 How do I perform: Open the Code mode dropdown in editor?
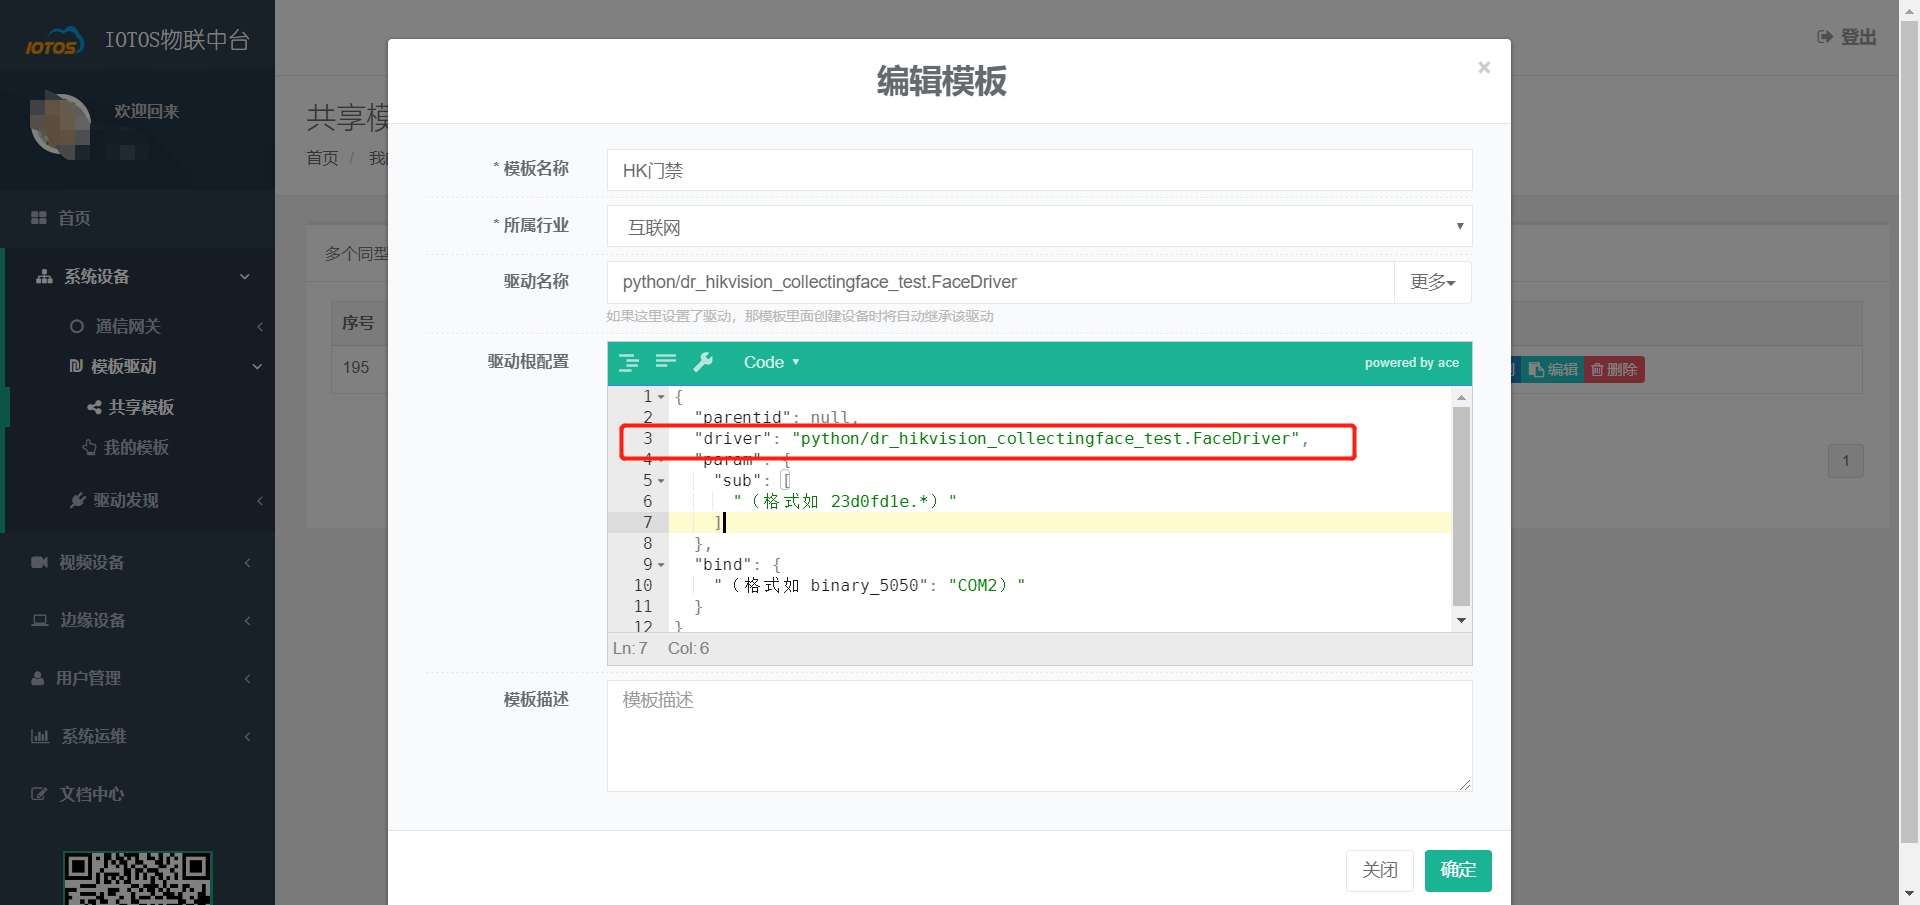tap(771, 362)
